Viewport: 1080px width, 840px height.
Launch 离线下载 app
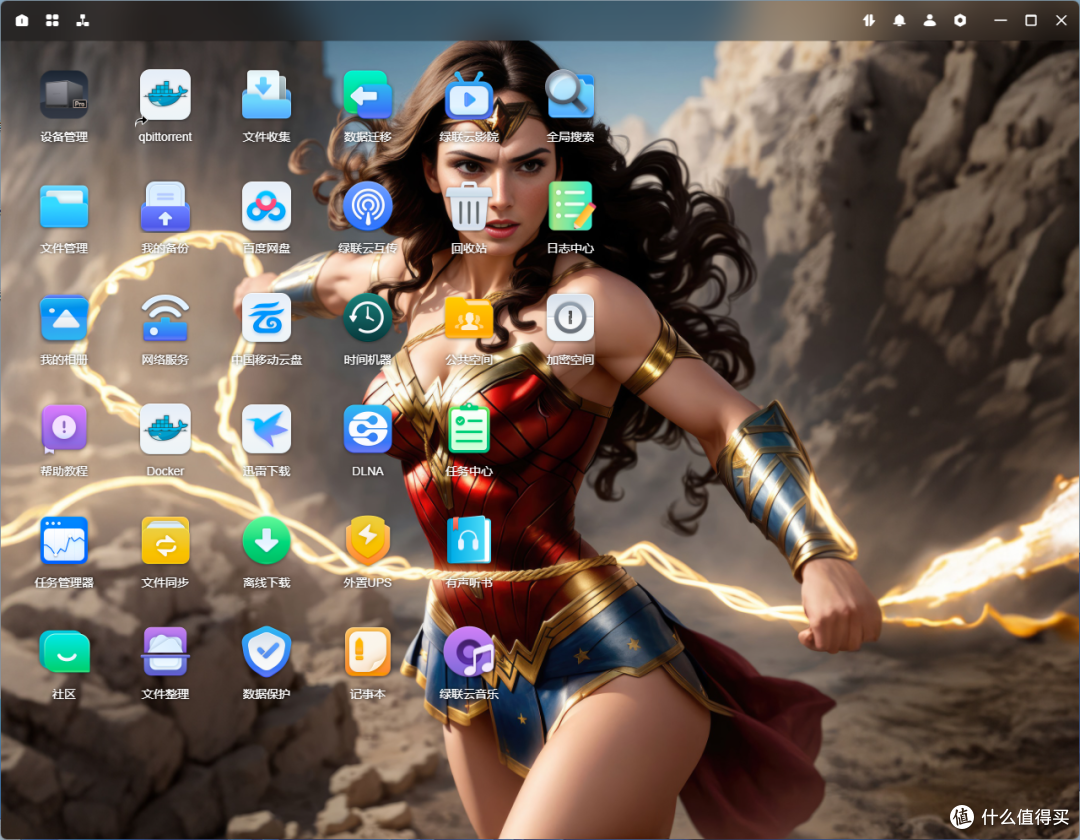click(267, 541)
